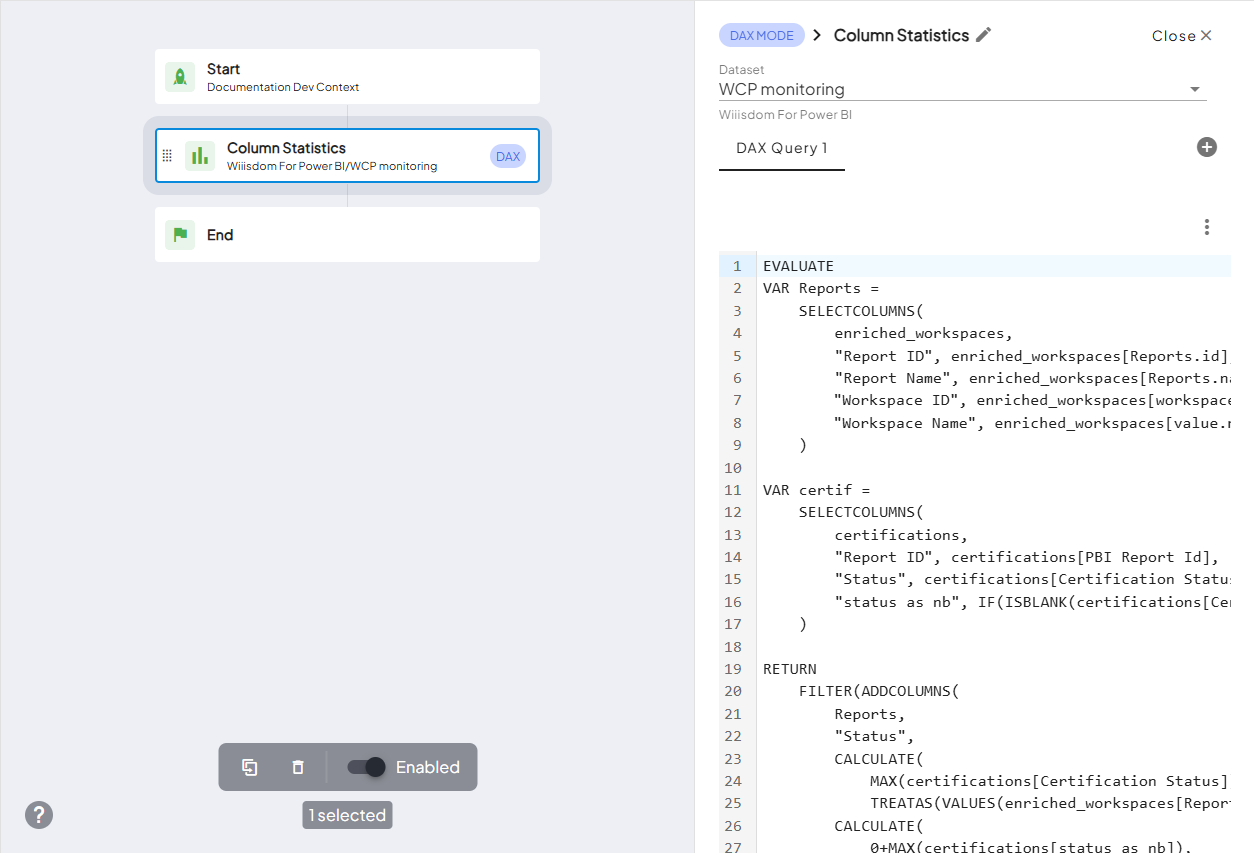Select the Start node card
1254x855 pixels.
click(x=347, y=77)
